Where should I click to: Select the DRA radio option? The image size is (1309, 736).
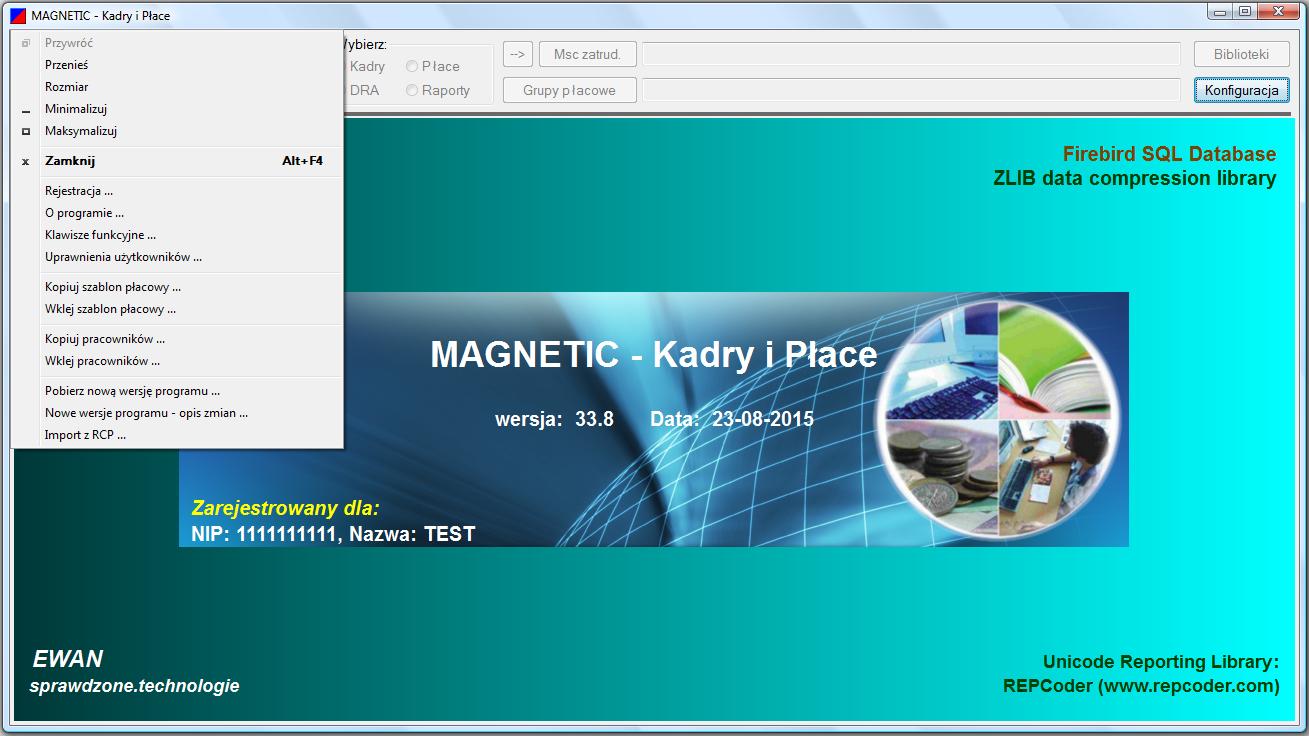pyautogui.click(x=363, y=90)
